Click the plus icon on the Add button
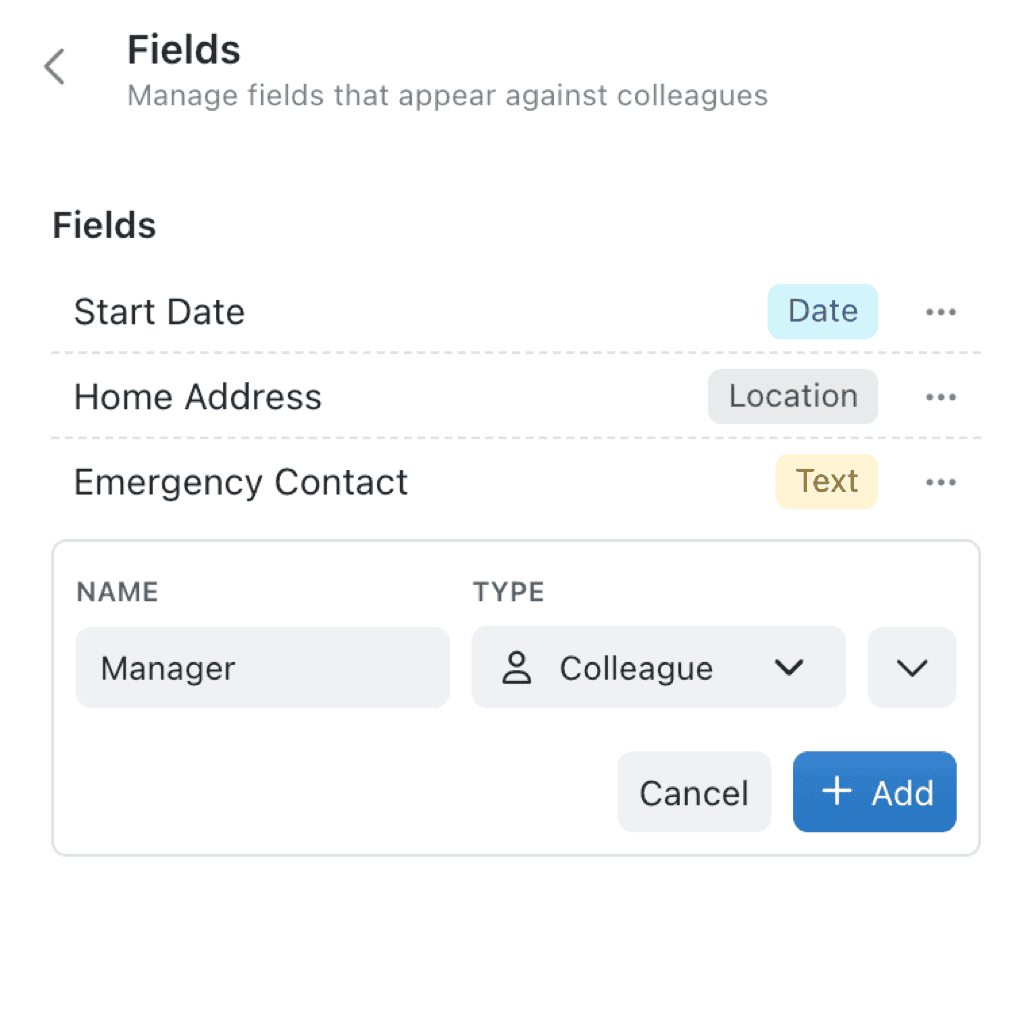Image resolution: width=1035 pixels, height=1035 pixels. click(x=836, y=792)
